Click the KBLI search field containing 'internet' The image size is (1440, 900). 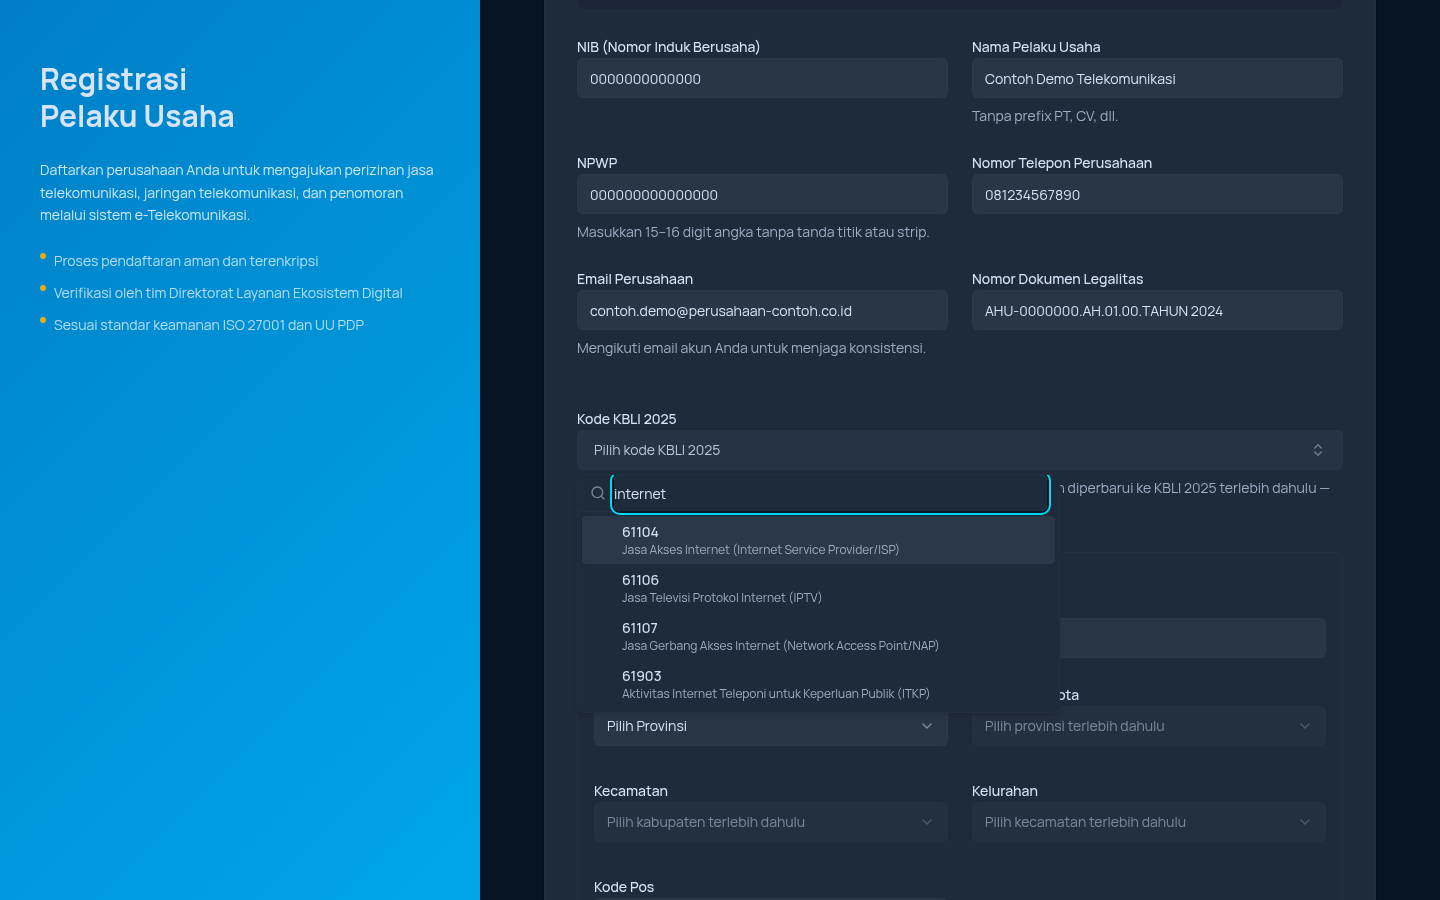pyautogui.click(x=830, y=494)
